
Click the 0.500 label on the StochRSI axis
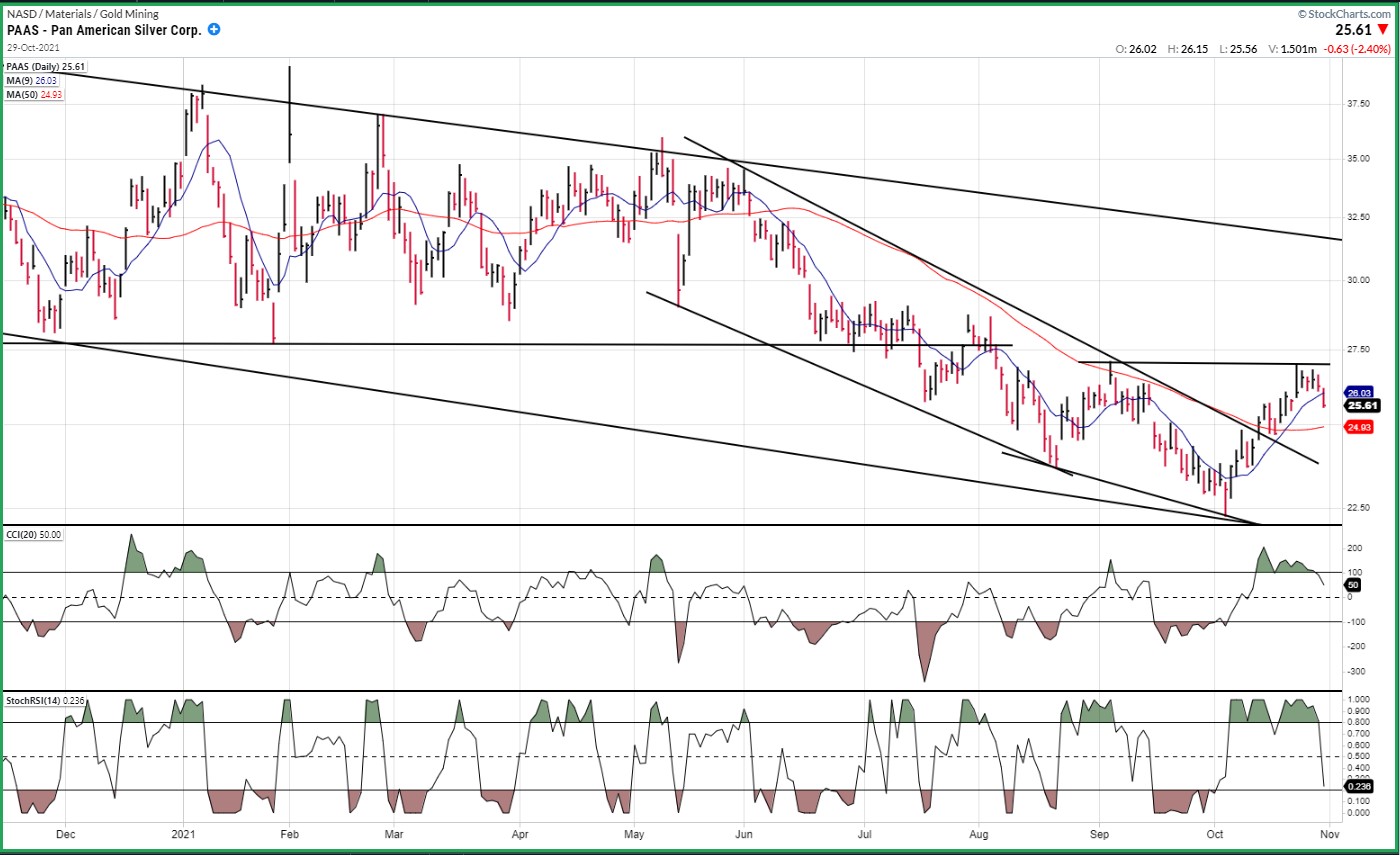pos(1357,757)
